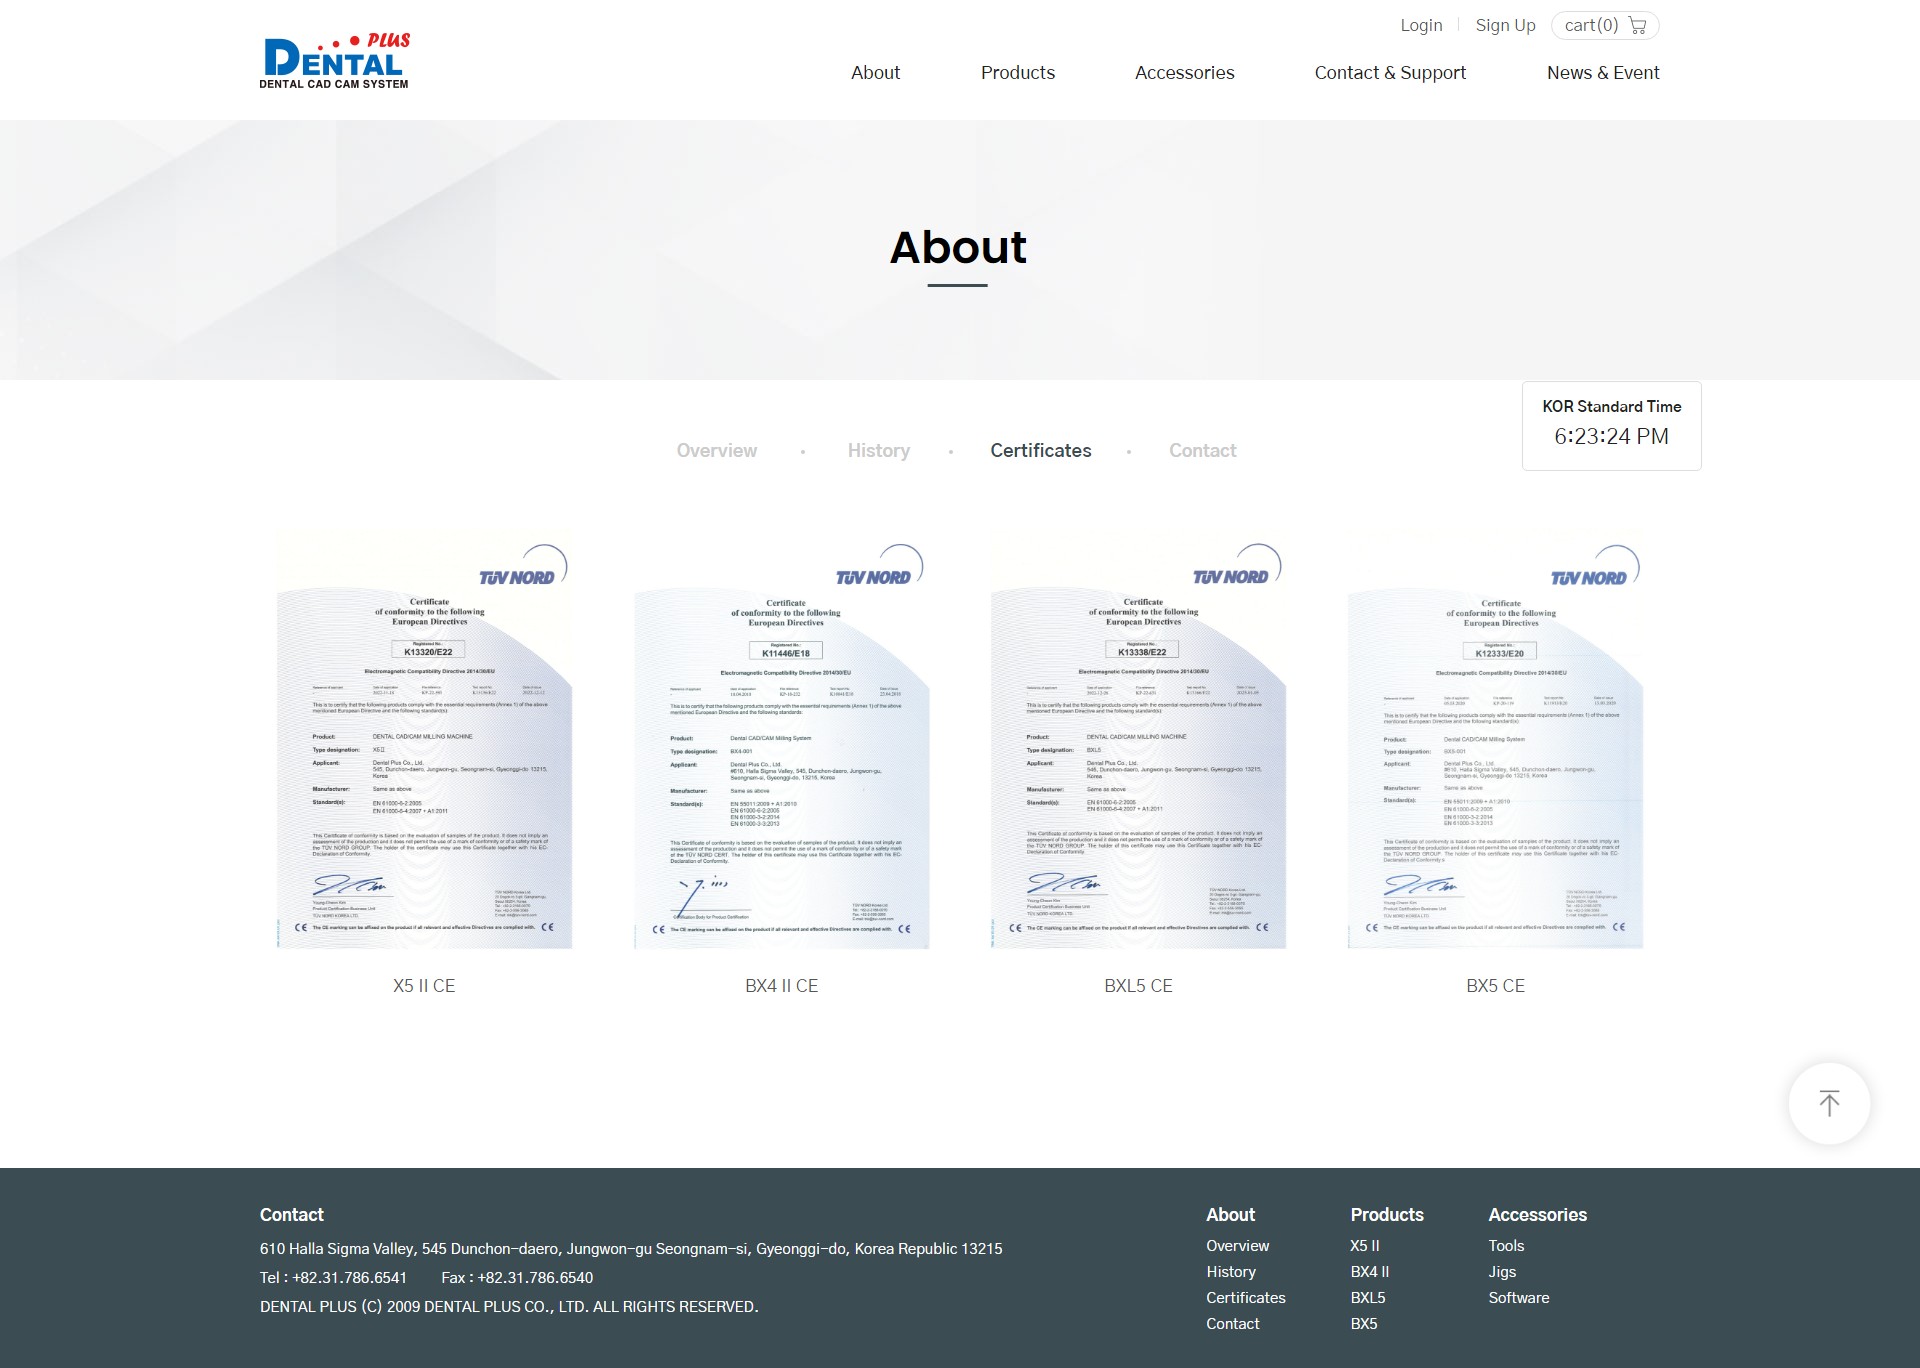The image size is (1920, 1368).
Task: Open the Contact & Support menu
Action: 1390,72
